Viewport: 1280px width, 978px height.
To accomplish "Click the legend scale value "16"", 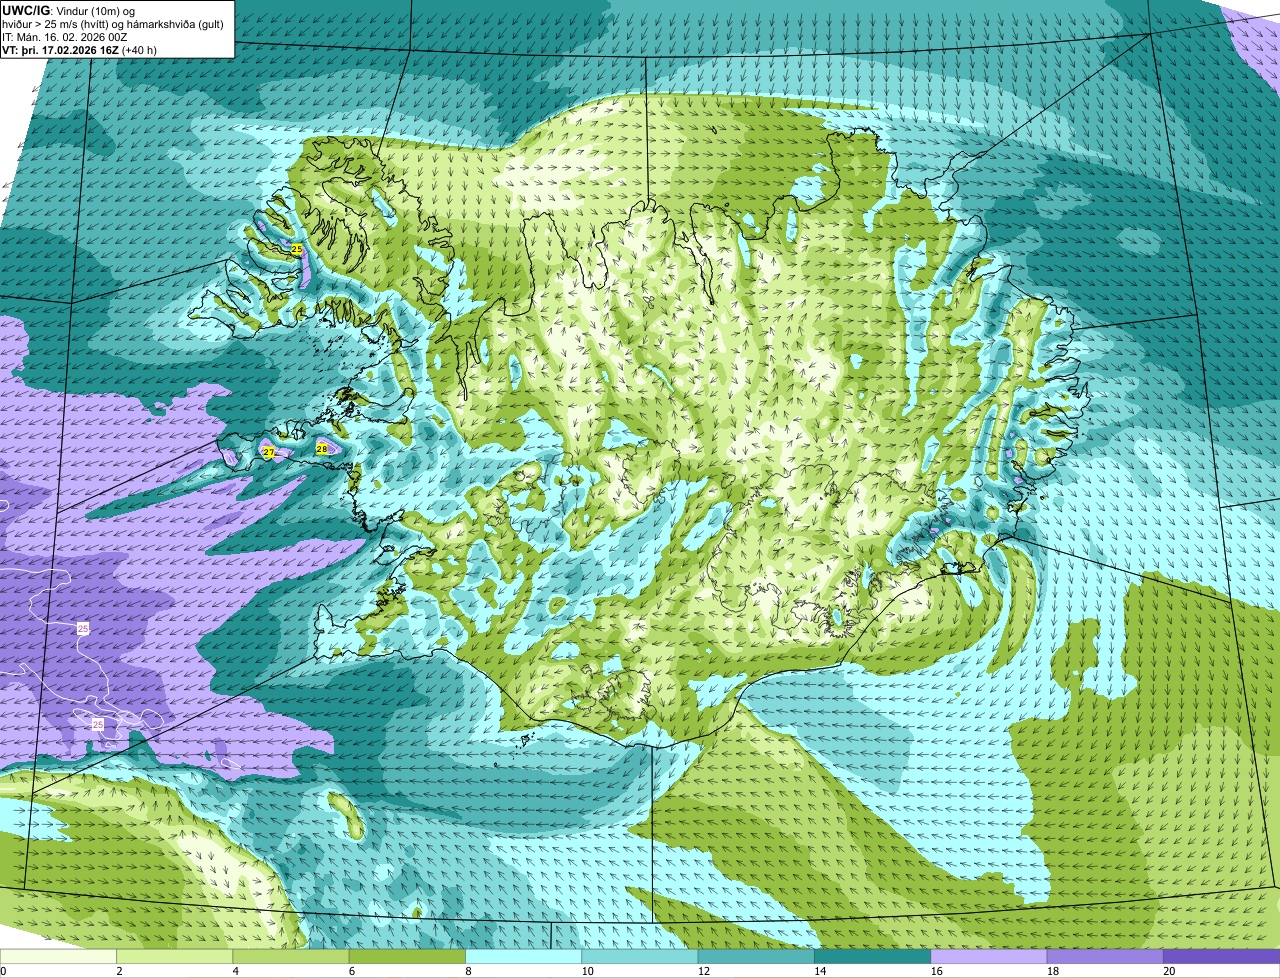I will pyautogui.click(x=936, y=971).
